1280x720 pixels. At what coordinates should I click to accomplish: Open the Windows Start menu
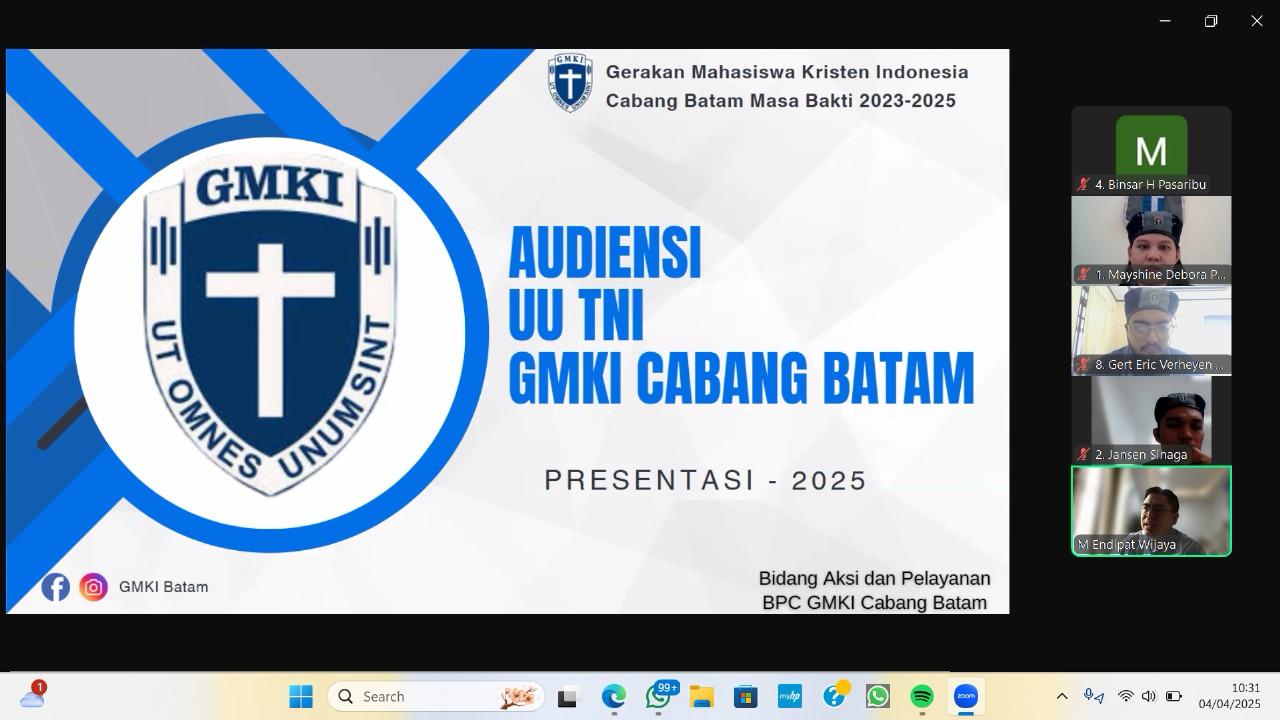click(x=300, y=696)
